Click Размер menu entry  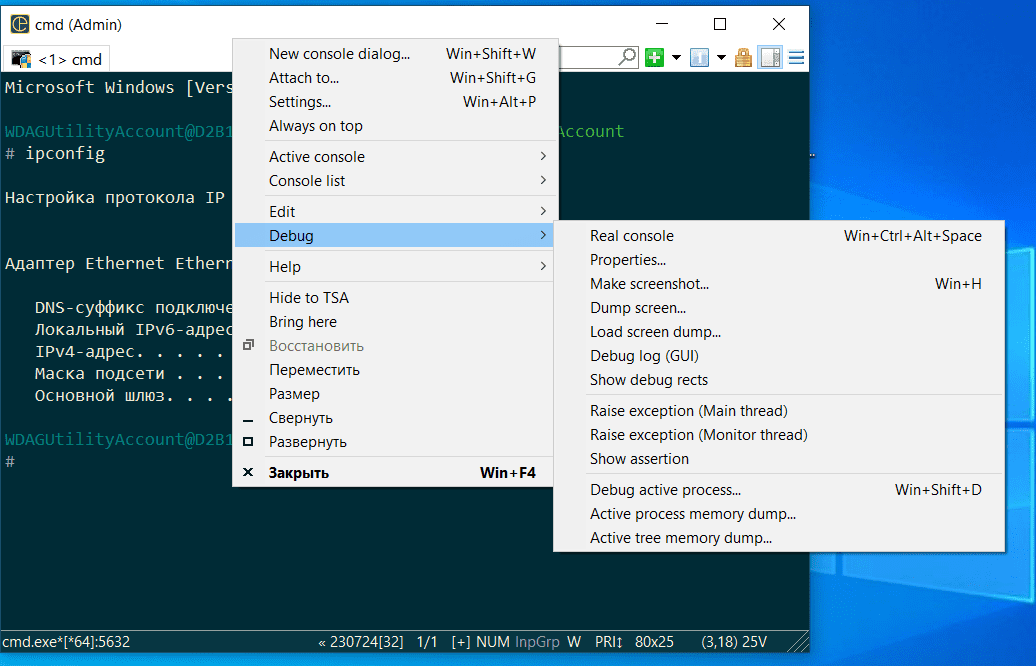pos(395,394)
